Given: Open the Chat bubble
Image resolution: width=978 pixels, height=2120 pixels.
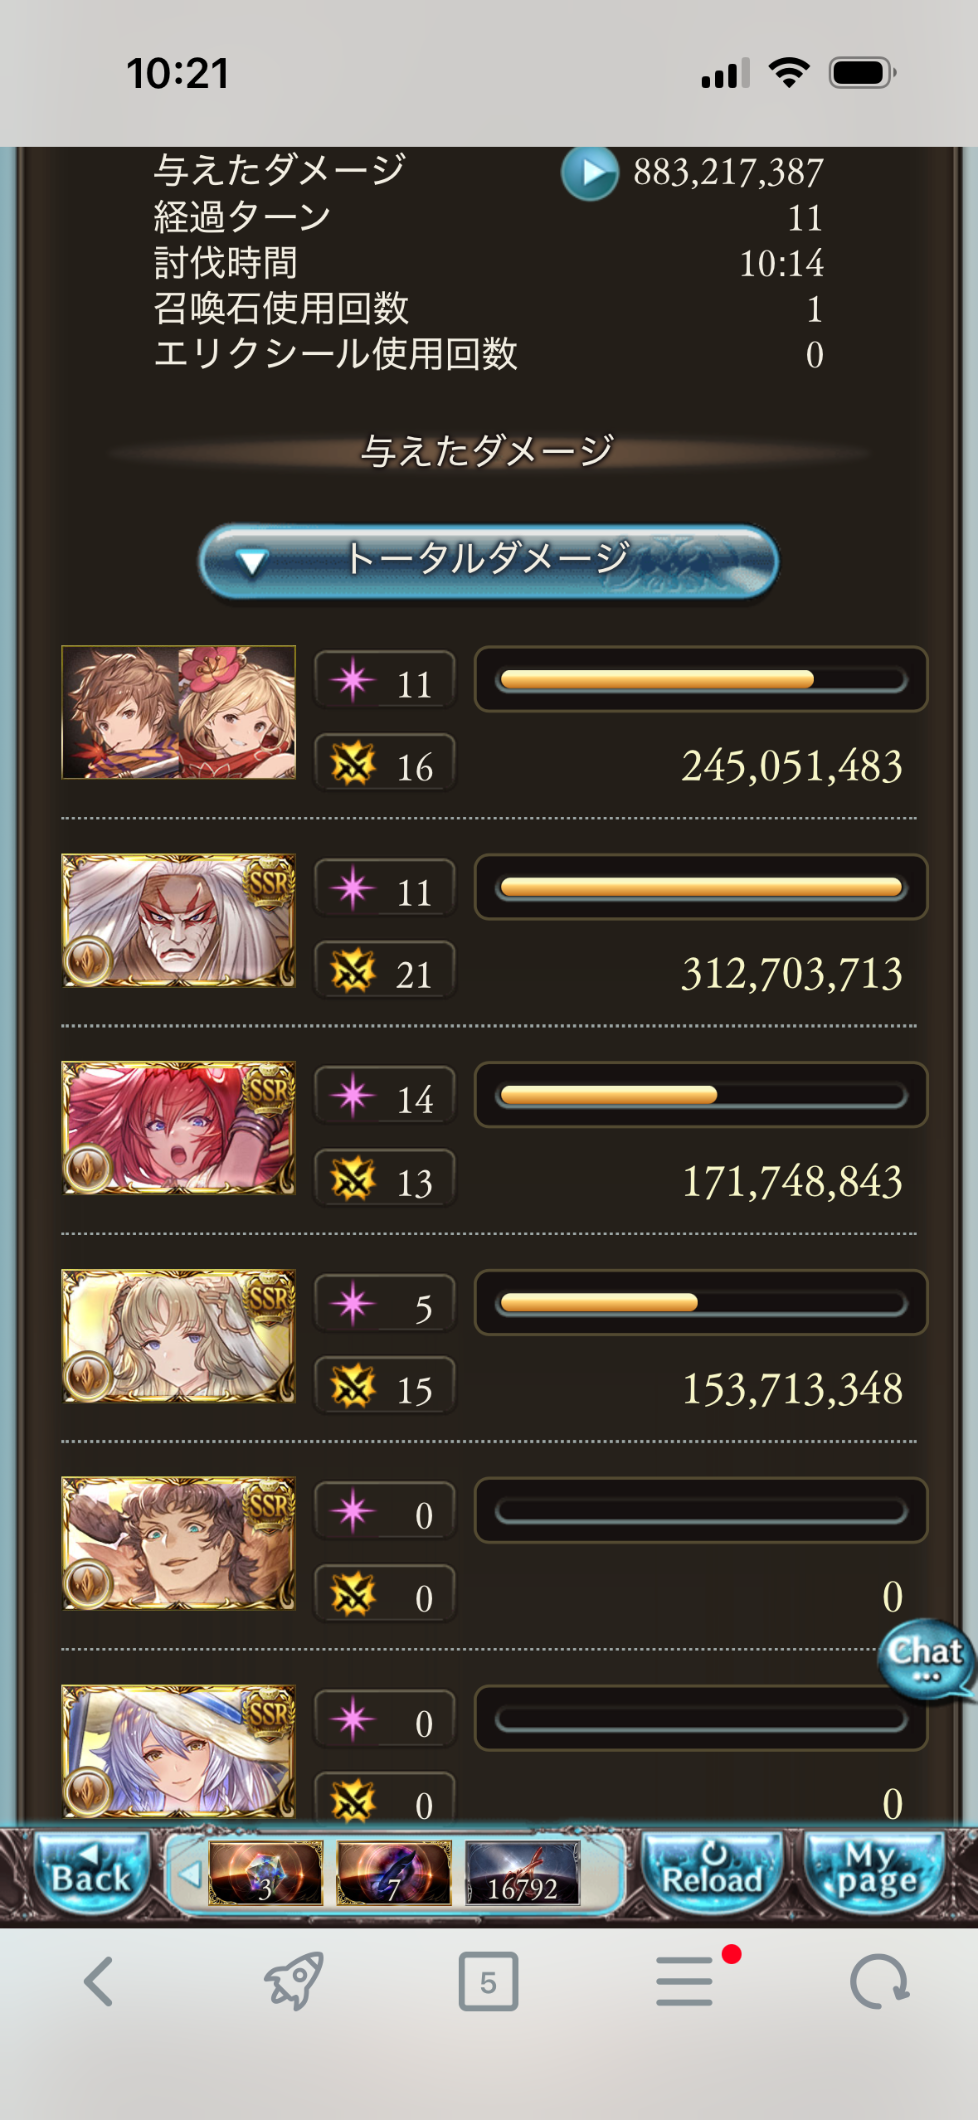Looking at the screenshot, I should click(926, 1659).
